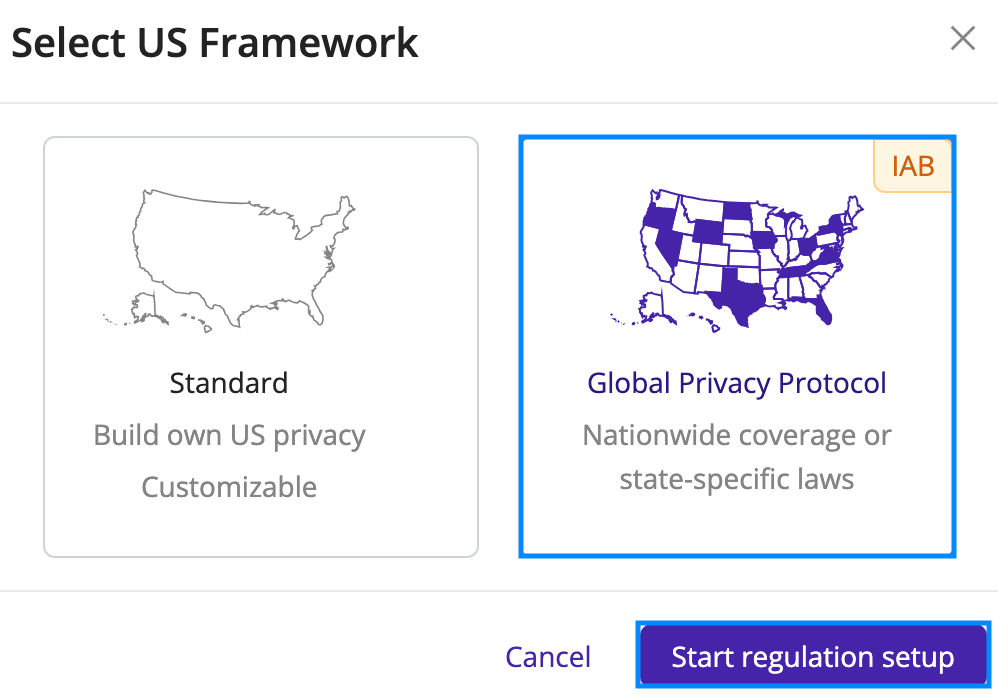Click the purple state-divided US map
The height and width of the screenshot is (698, 998).
tap(736, 260)
